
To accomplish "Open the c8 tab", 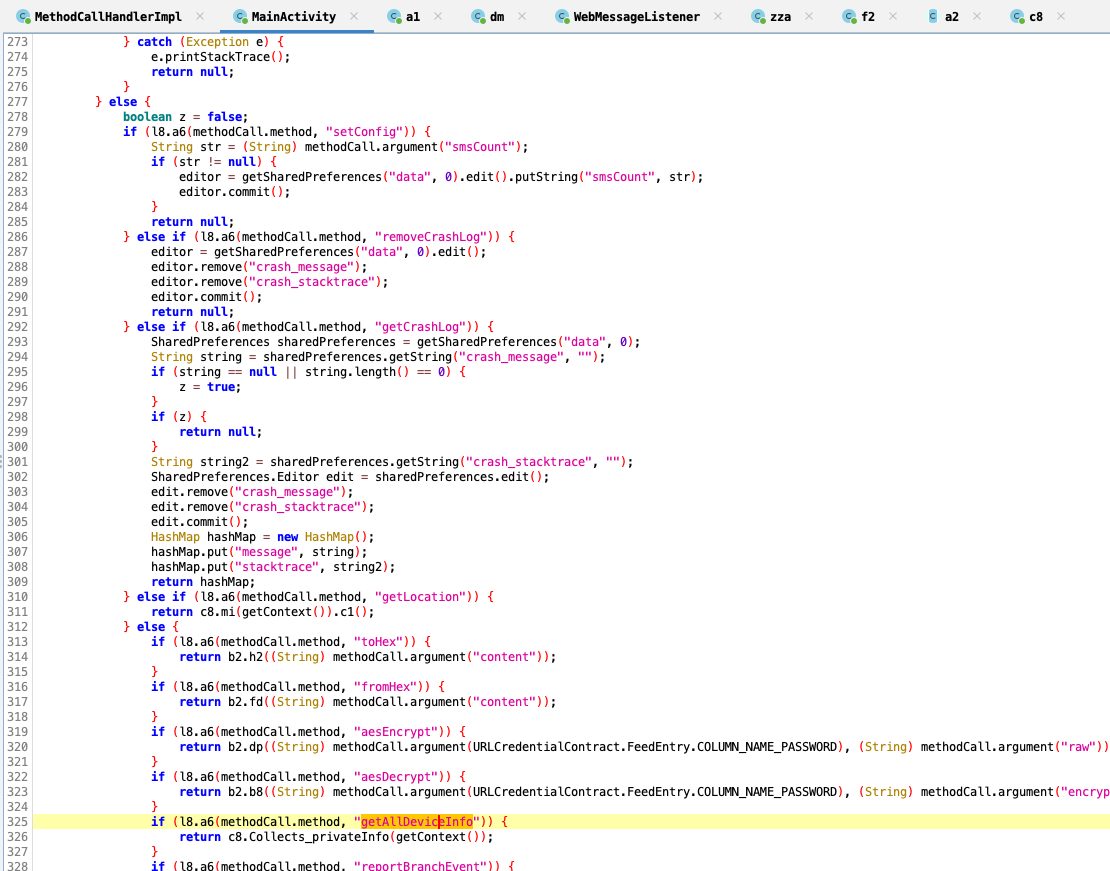I will [1036, 16].
